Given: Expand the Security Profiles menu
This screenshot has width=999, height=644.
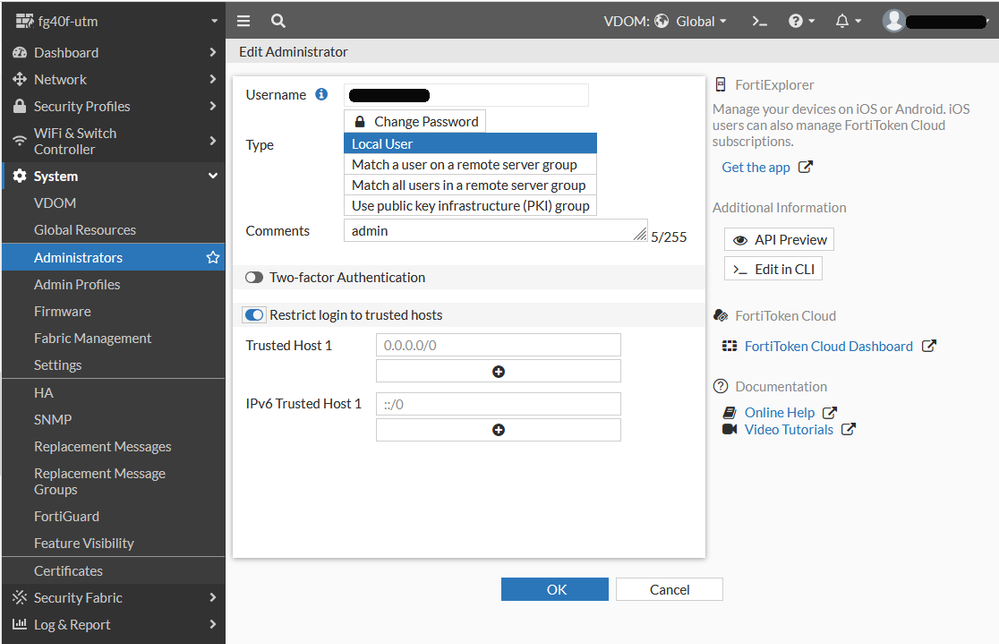Looking at the screenshot, I should click(112, 106).
